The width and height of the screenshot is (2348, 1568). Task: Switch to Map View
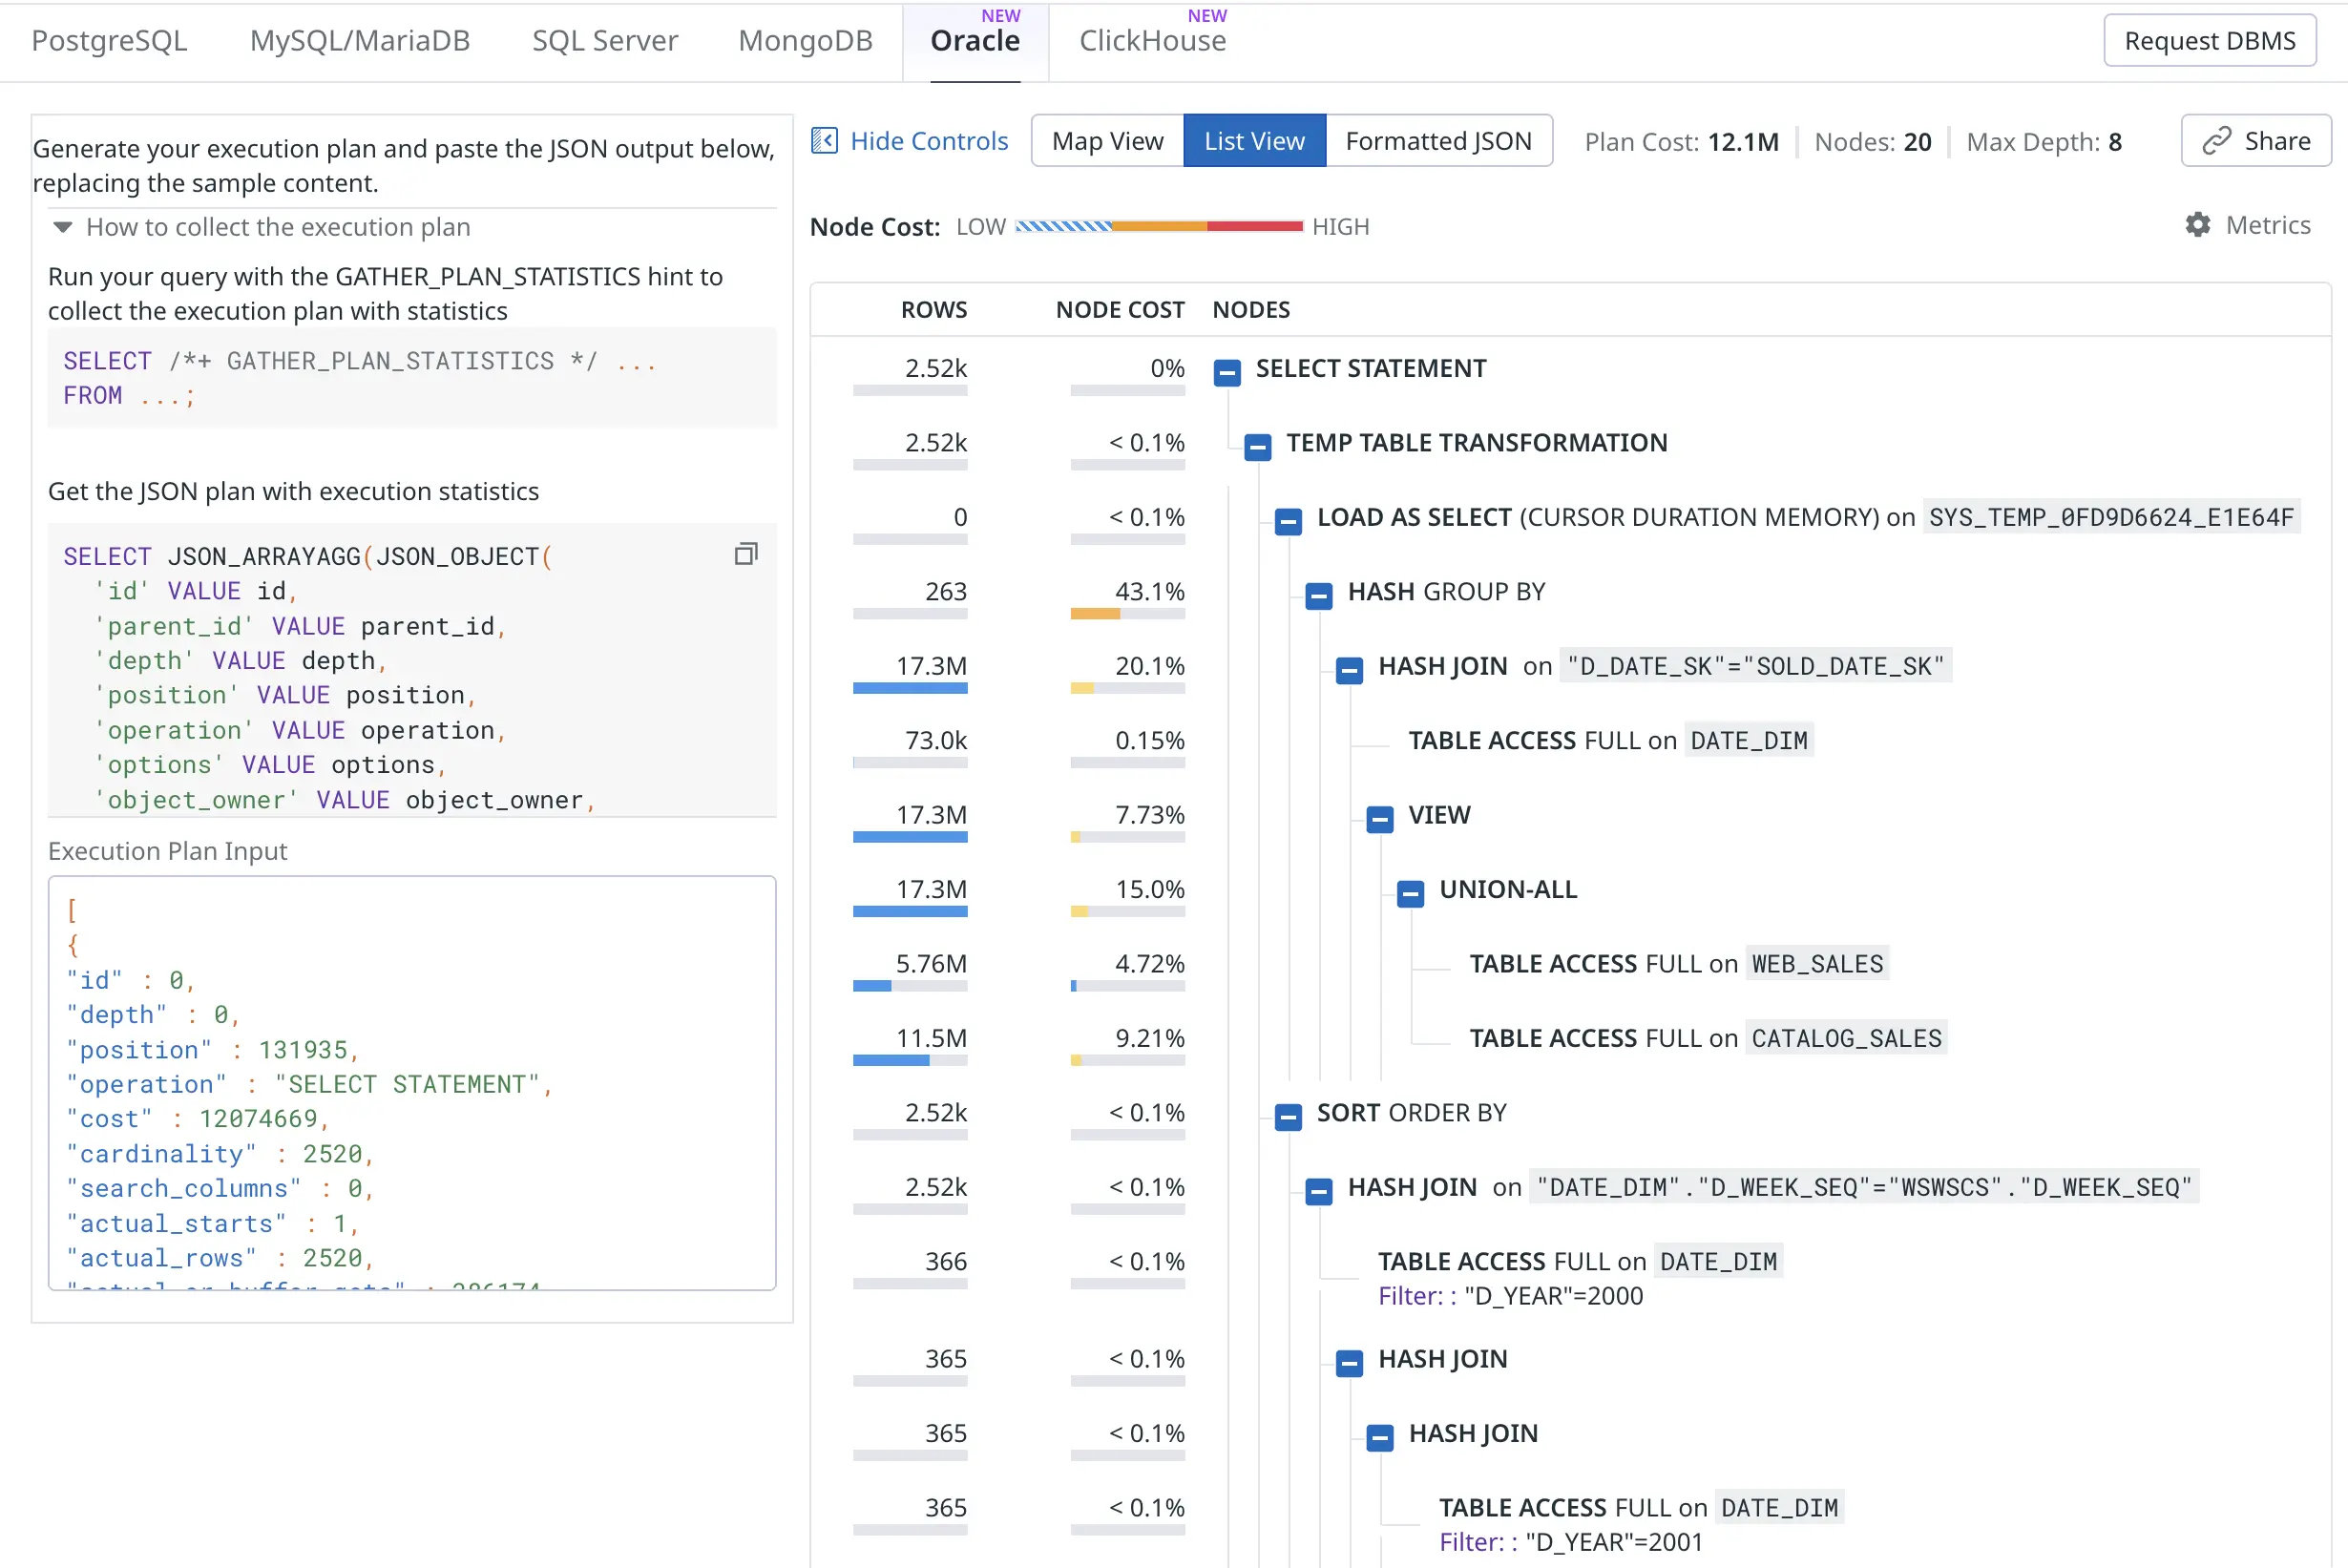(x=1107, y=141)
